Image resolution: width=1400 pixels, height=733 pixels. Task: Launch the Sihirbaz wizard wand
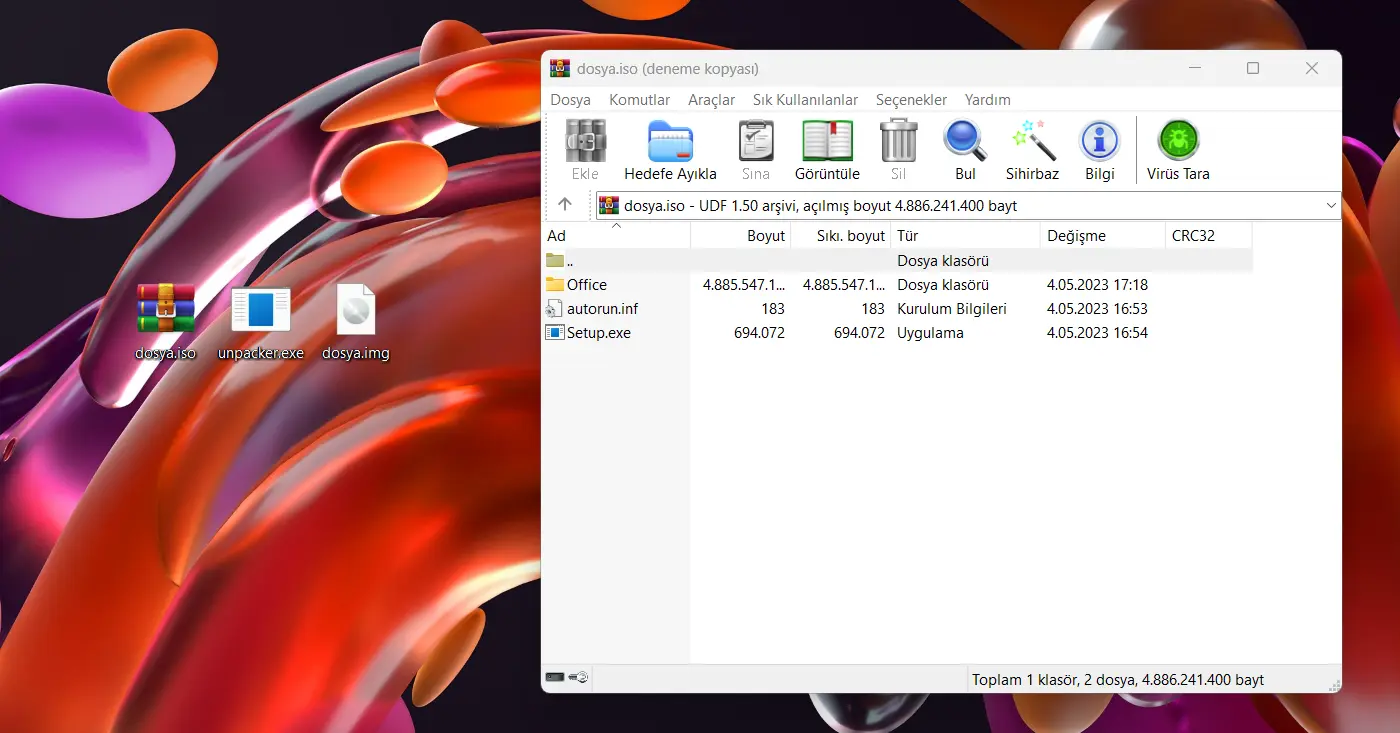(x=1033, y=141)
